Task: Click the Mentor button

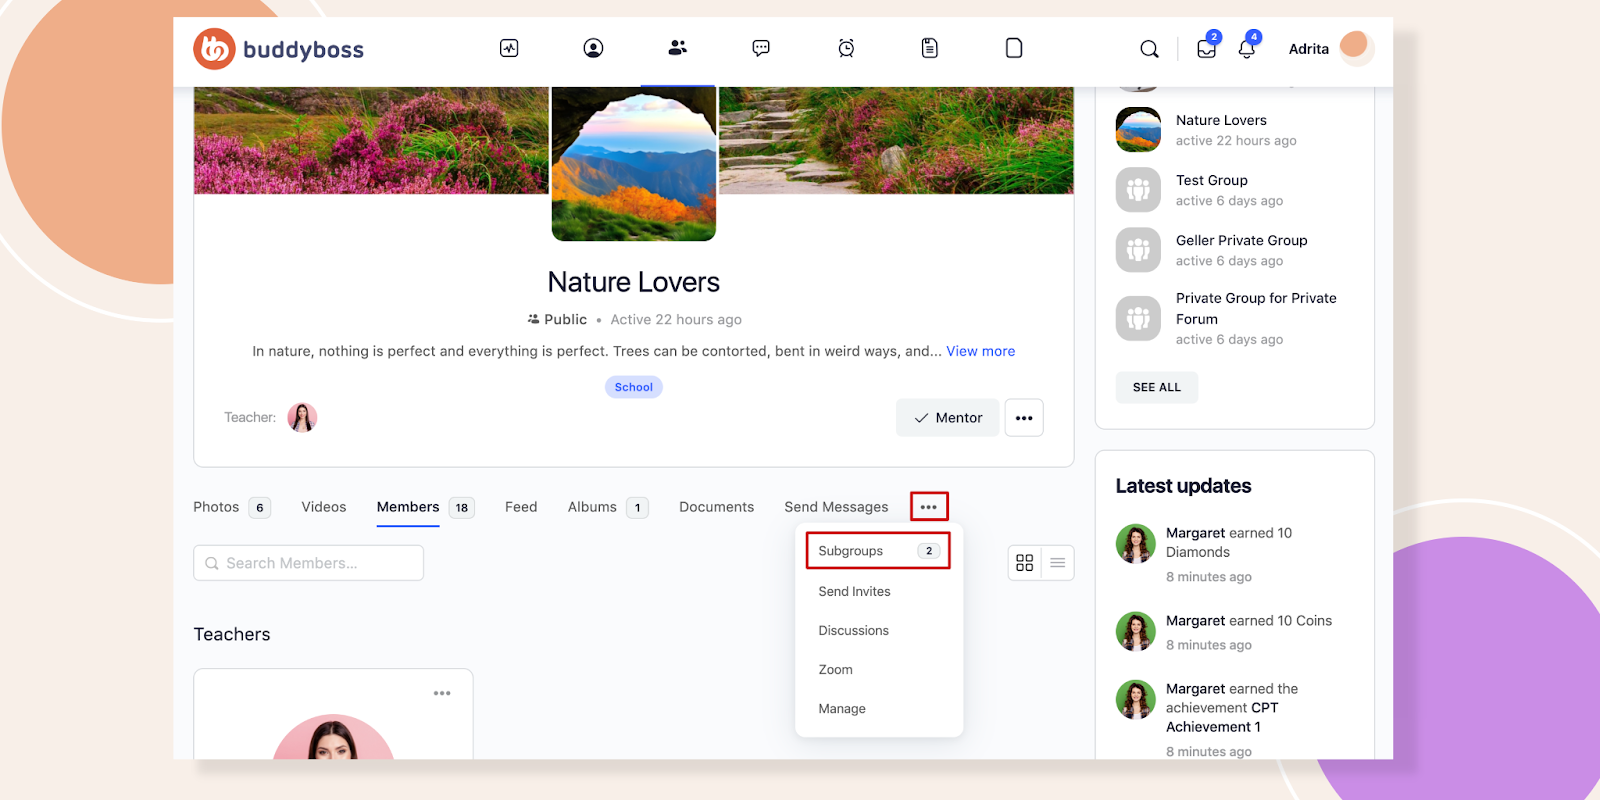Action: (x=948, y=418)
